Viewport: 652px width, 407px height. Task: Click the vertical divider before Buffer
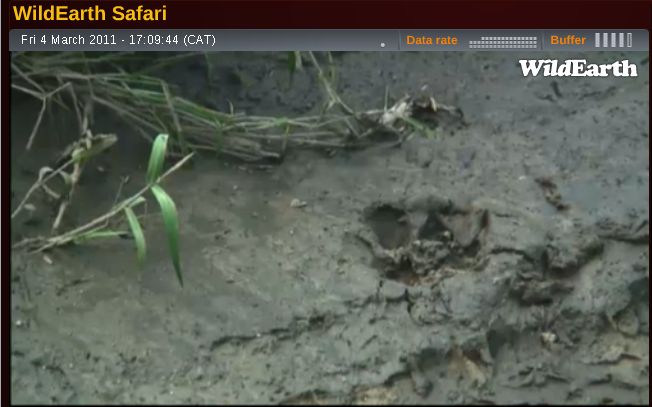544,41
